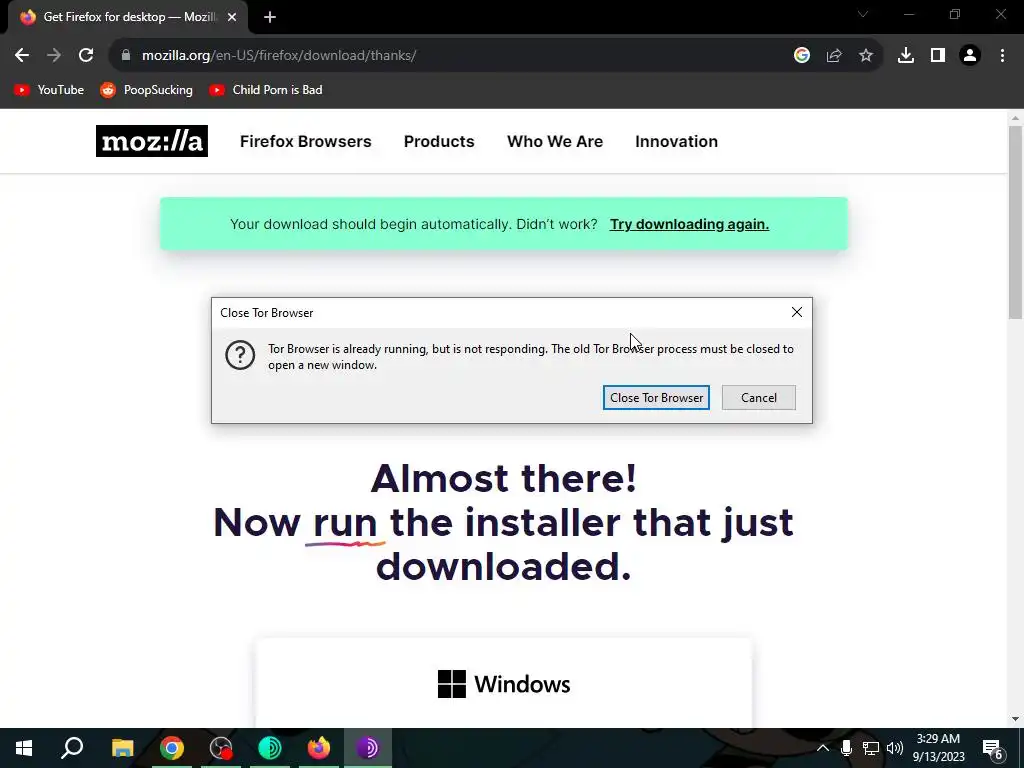Image resolution: width=1024 pixels, height=768 pixels.
Task: Switch to Chrome in the taskbar
Action: point(172,748)
